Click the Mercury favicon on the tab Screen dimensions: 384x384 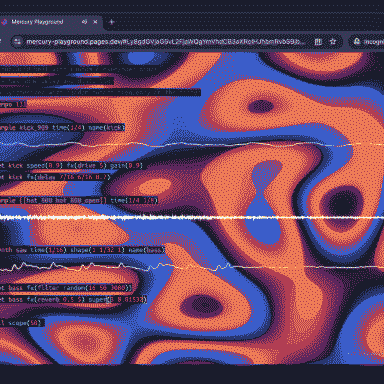pos(4,22)
